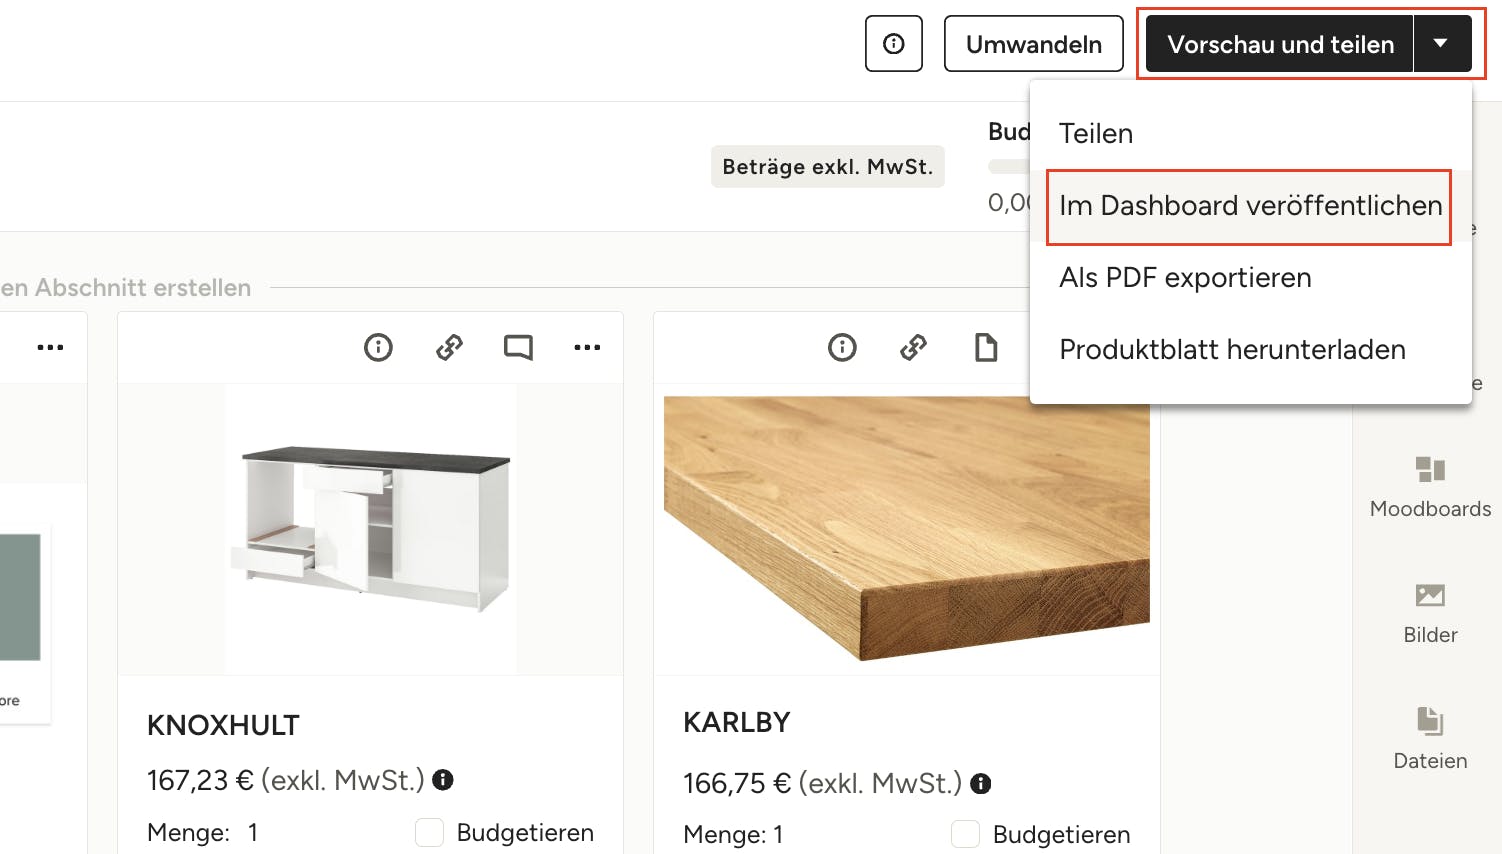Screen dimensions: 1502x854
Task: Open comments on the KNOXHULT card
Action: (518, 347)
